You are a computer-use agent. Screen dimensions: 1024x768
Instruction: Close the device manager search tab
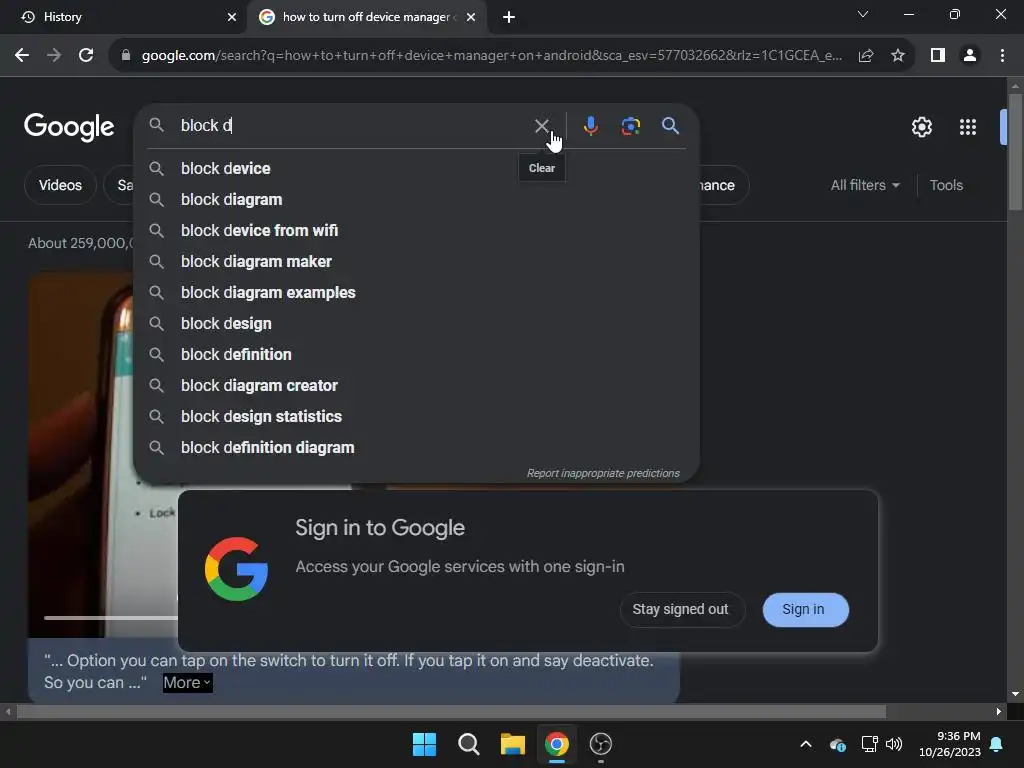point(471,17)
